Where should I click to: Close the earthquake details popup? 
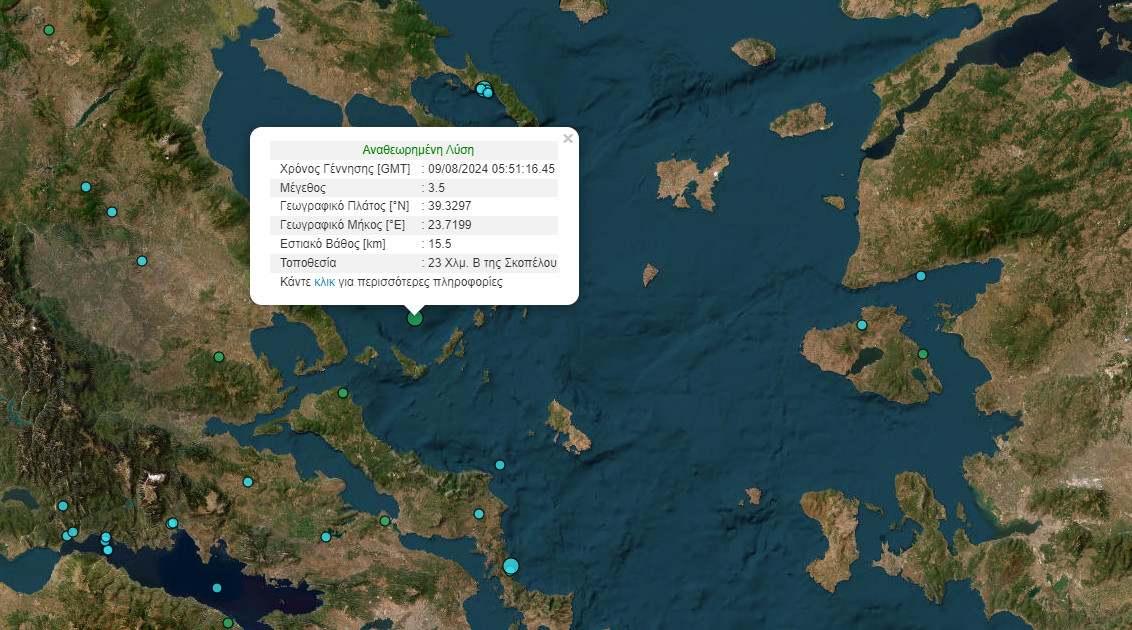568,139
